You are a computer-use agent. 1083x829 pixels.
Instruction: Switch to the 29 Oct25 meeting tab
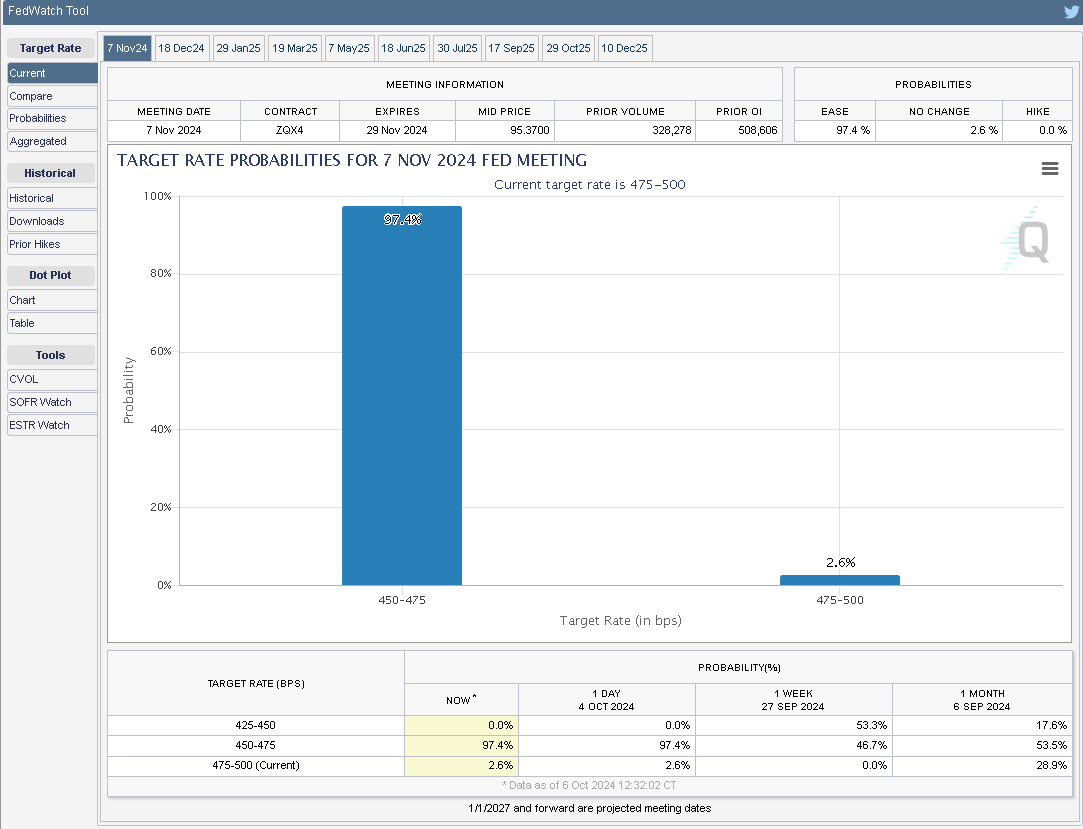pos(568,48)
